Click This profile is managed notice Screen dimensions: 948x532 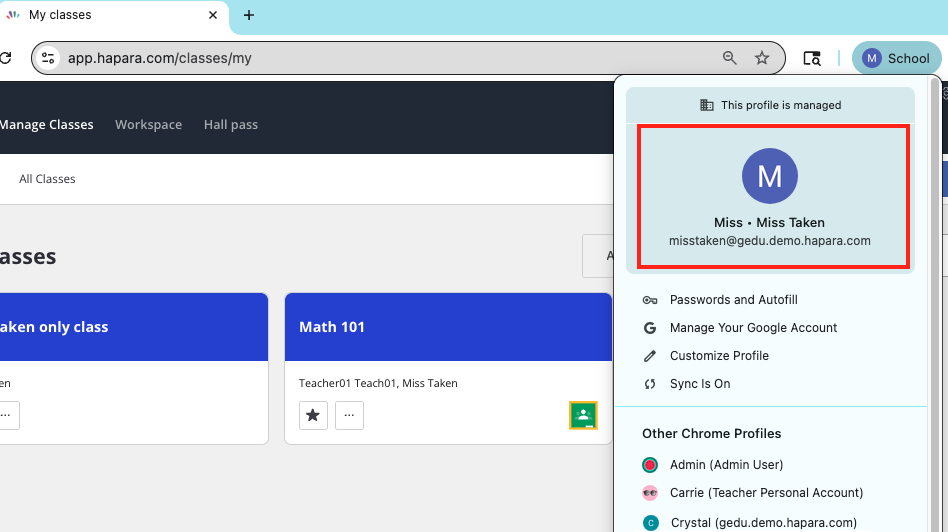click(770, 105)
